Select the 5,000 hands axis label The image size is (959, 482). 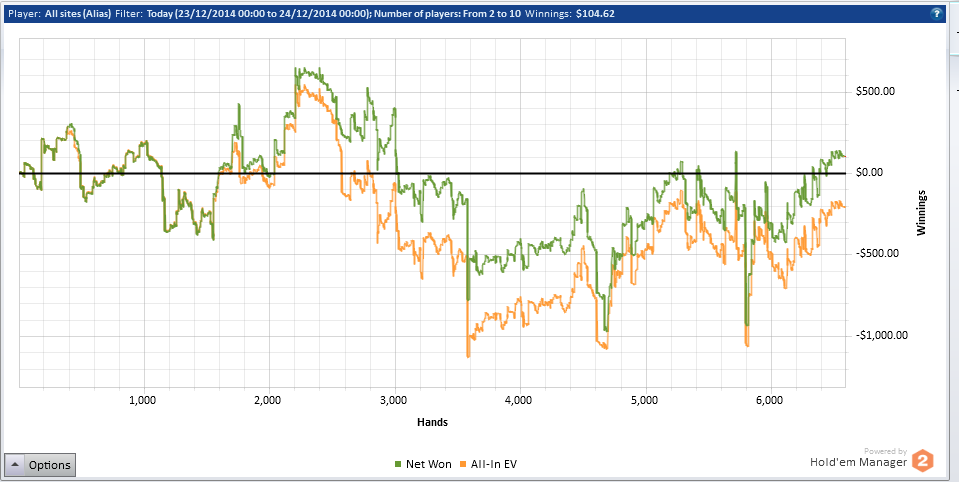click(x=645, y=401)
